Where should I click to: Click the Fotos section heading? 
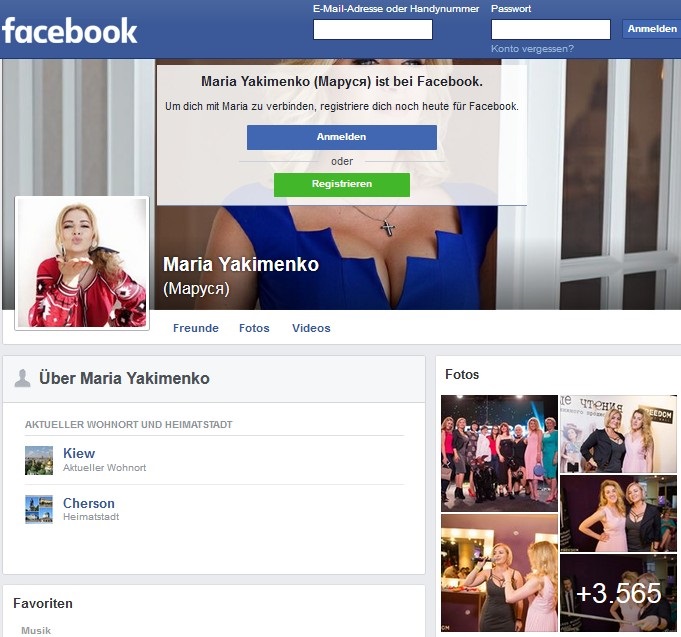tap(462, 374)
